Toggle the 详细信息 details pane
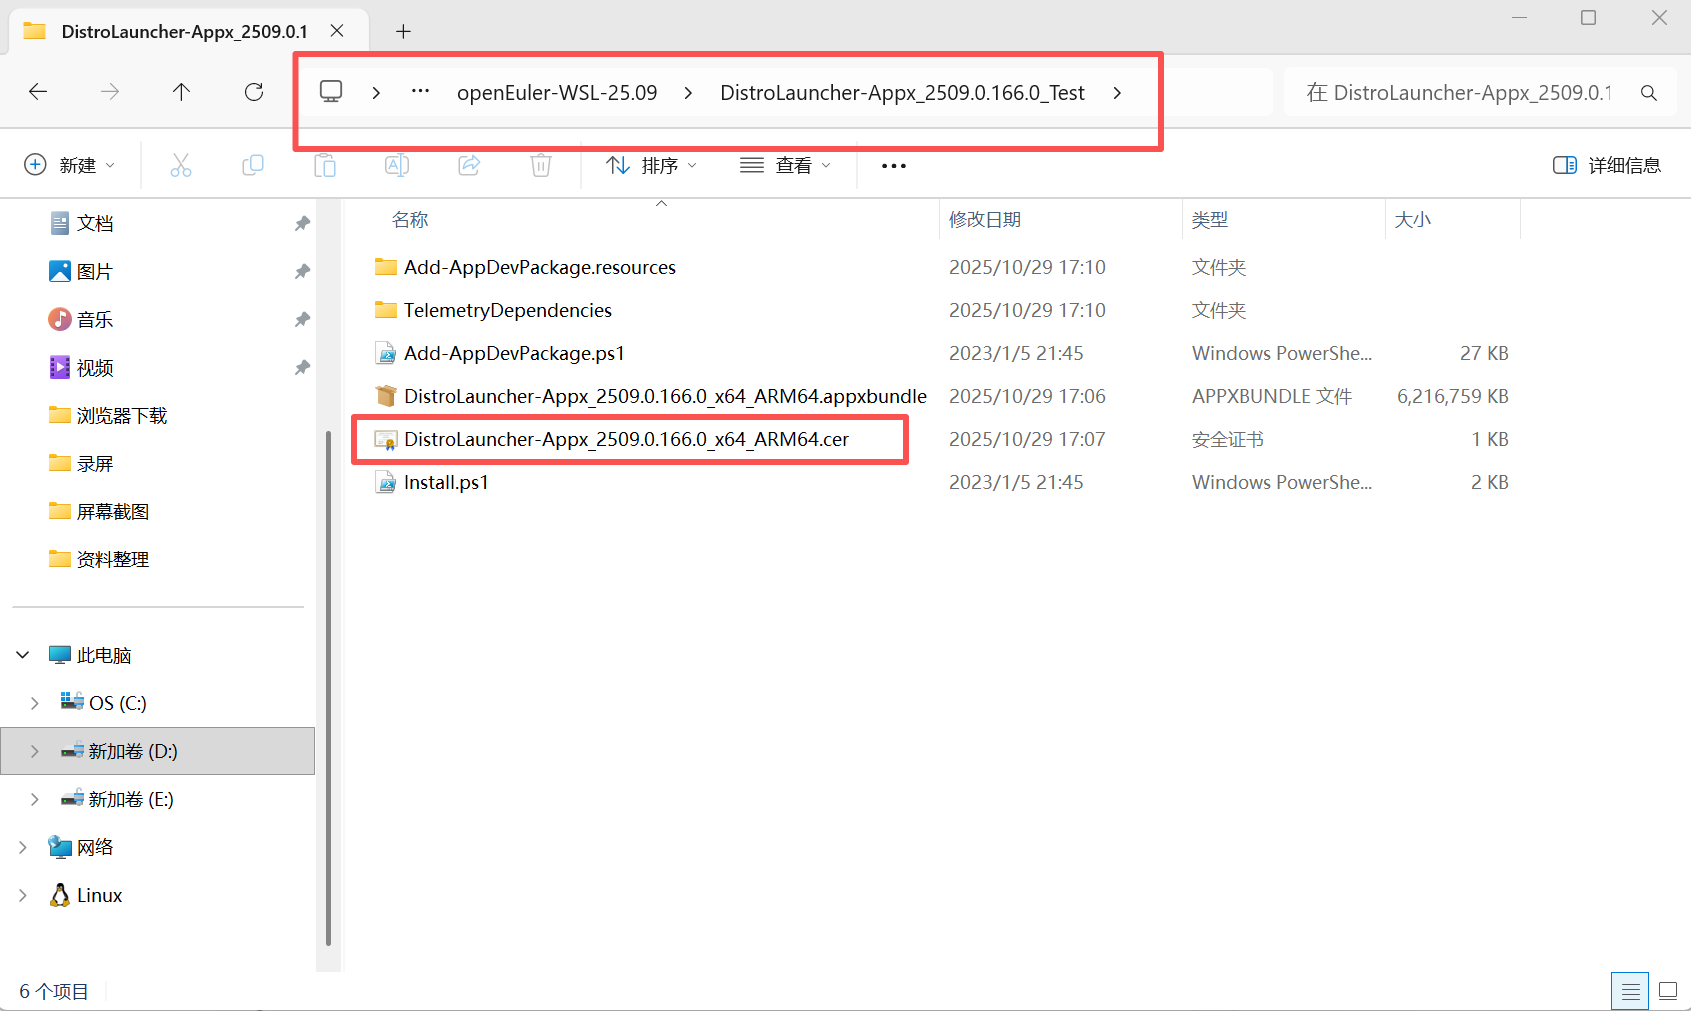Viewport: 1691px width, 1011px height. pyautogui.click(x=1606, y=165)
